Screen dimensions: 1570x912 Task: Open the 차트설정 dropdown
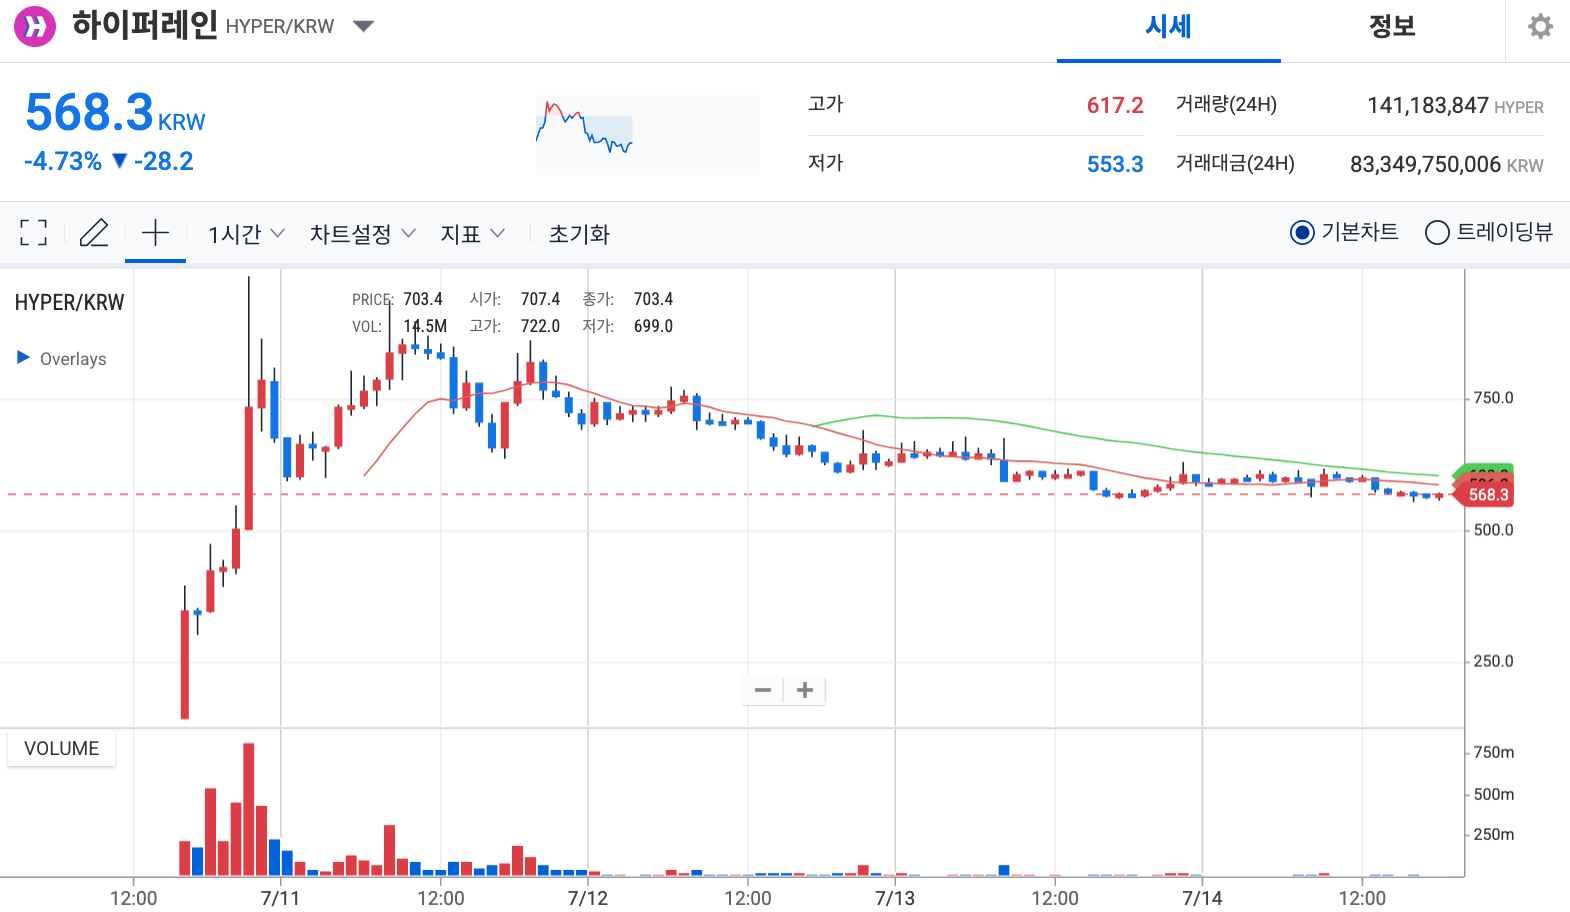click(362, 234)
